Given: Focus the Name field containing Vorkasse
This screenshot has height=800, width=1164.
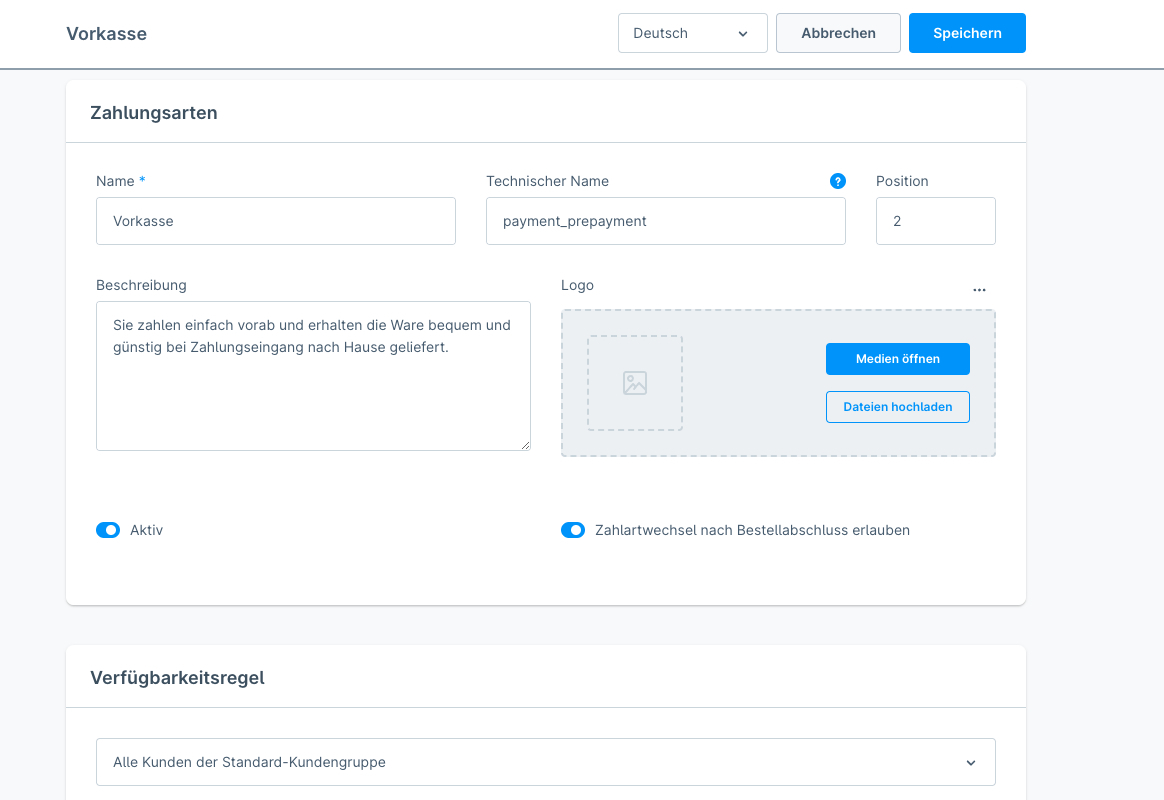Looking at the screenshot, I should tap(275, 221).
